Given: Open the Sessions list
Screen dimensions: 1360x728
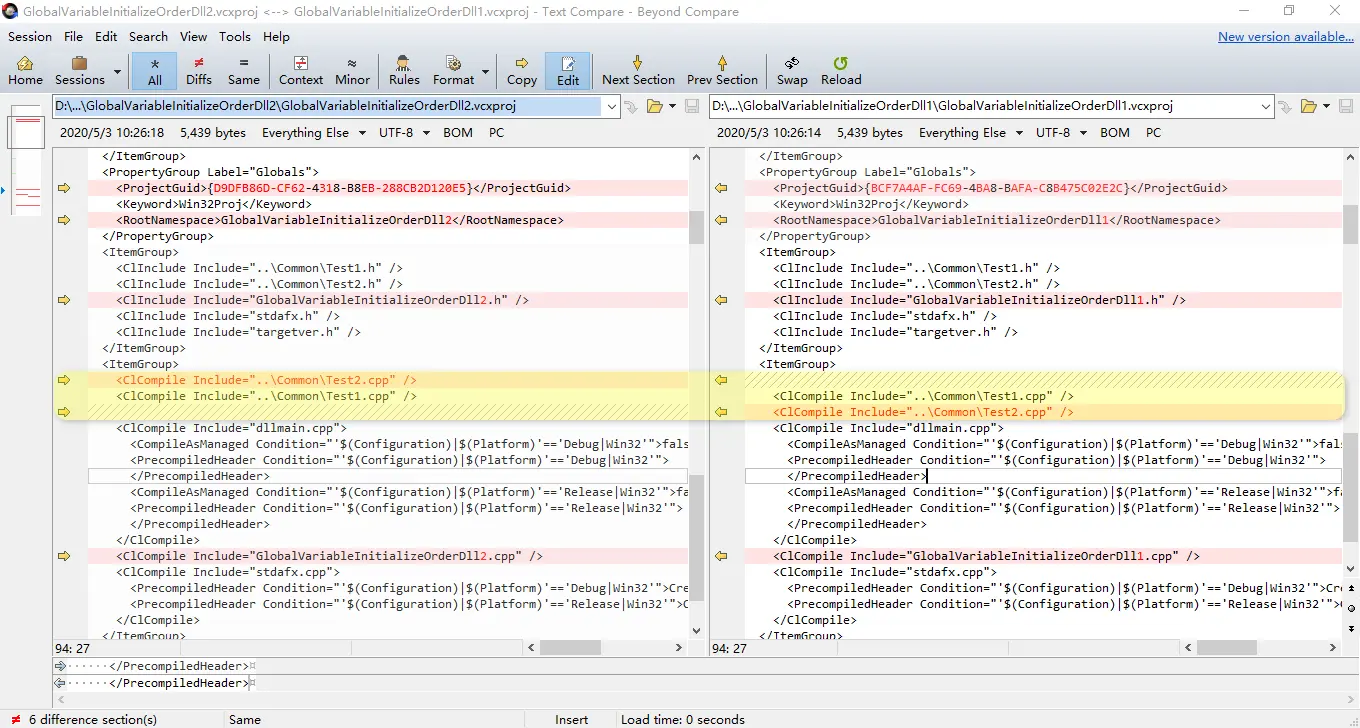Looking at the screenshot, I should [x=79, y=70].
